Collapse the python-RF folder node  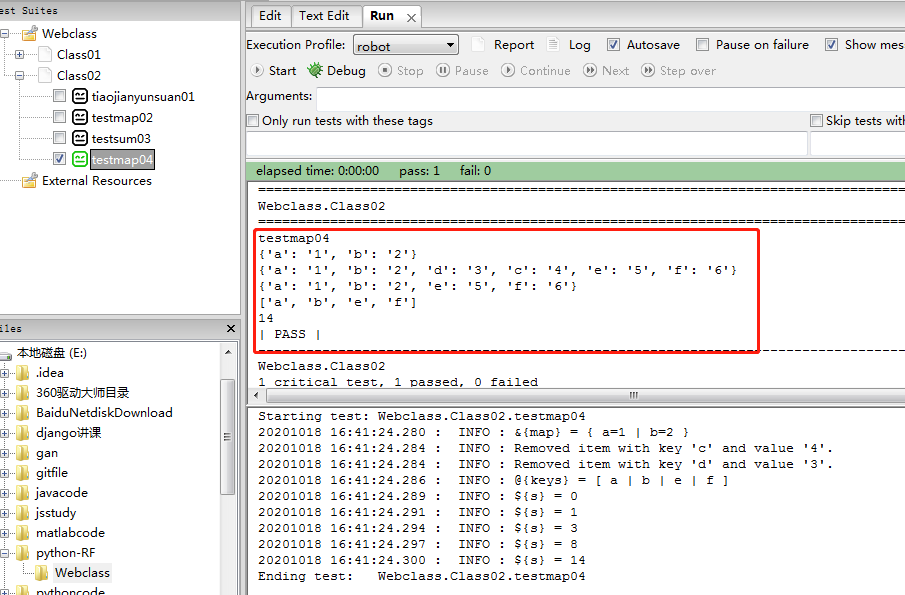coord(4,553)
